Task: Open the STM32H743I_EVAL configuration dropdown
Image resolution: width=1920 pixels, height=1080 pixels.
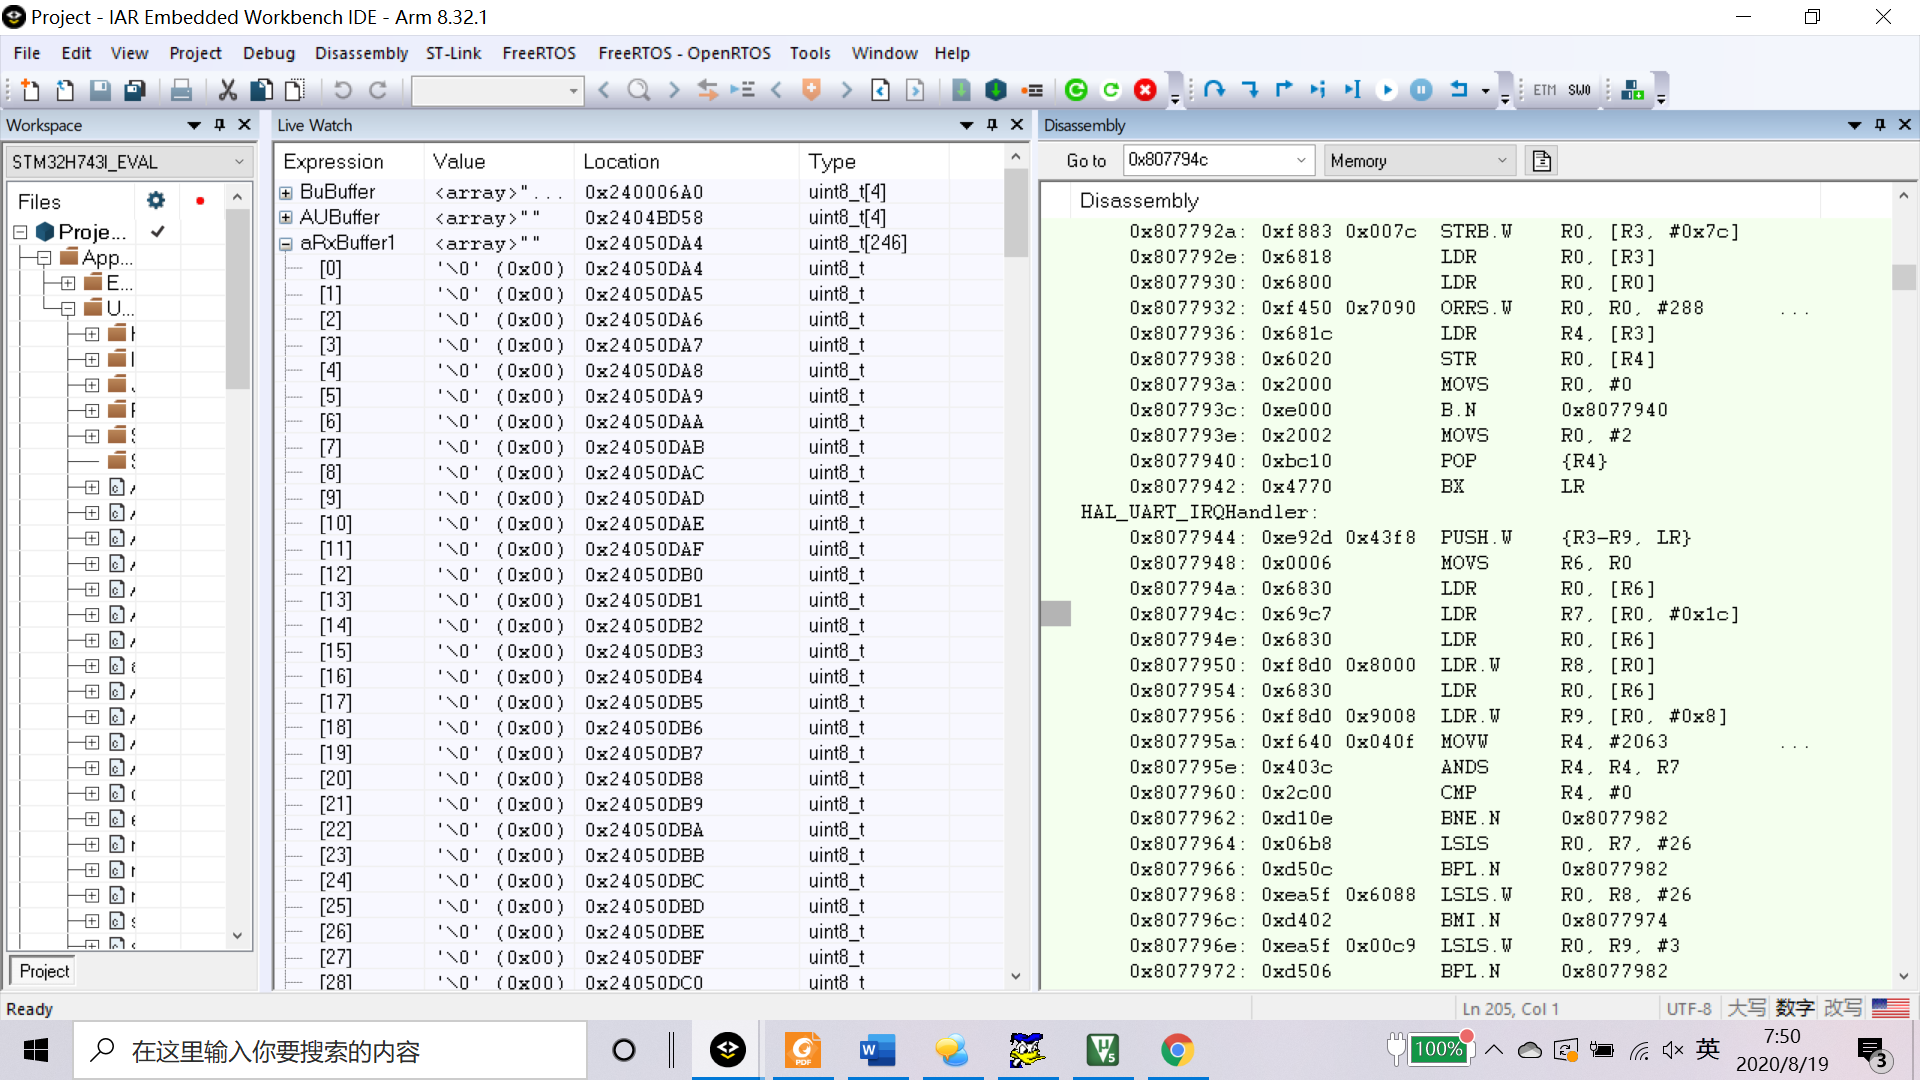Action: [239, 162]
